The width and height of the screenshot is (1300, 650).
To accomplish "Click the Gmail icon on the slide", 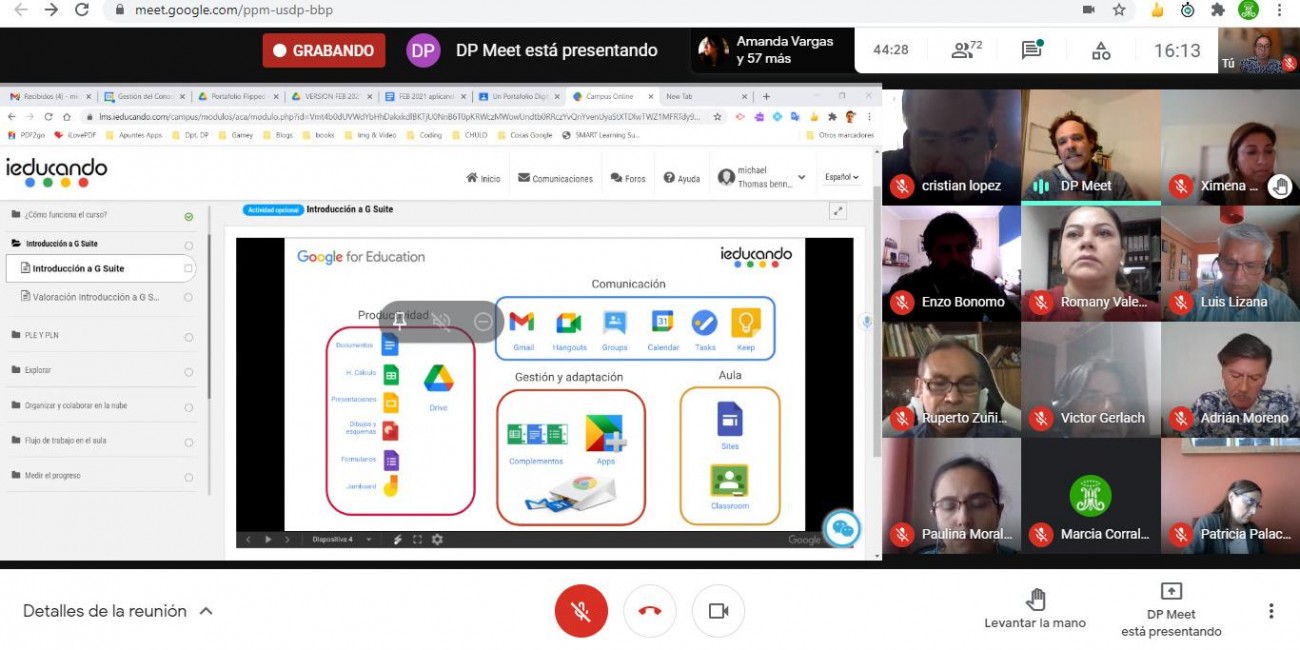I will coord(522,322).
